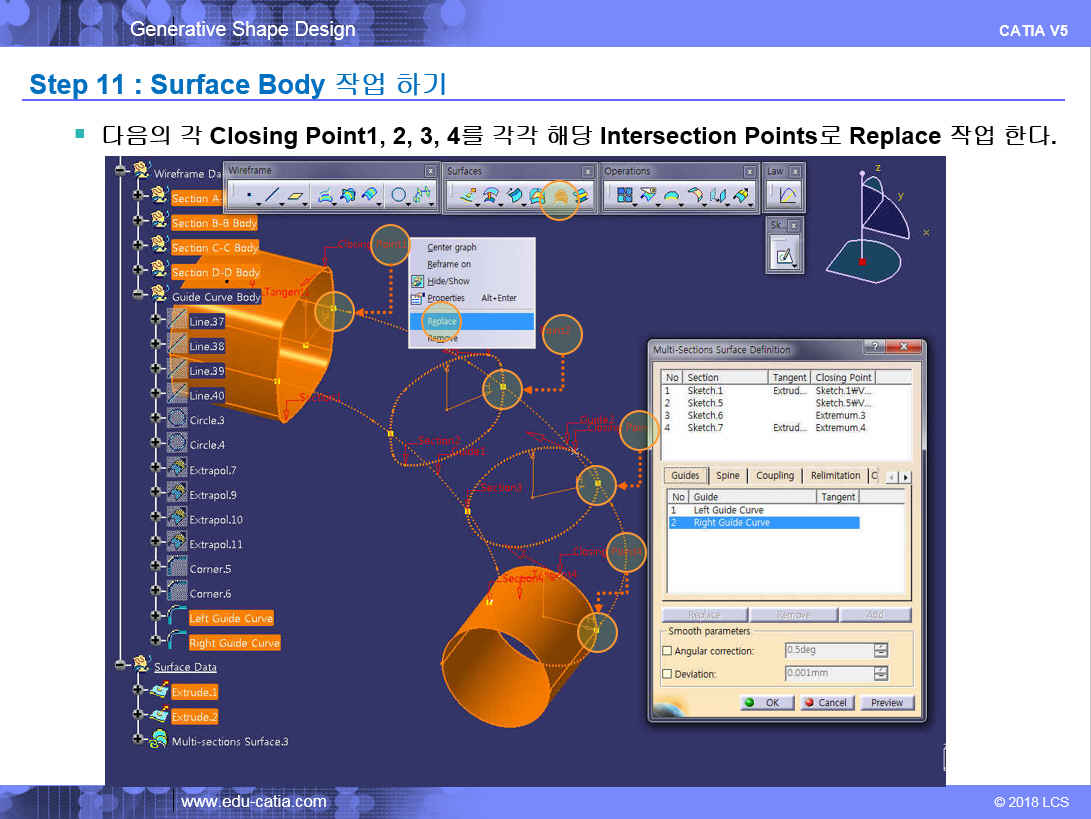Viewport: 1091px width, 819px height.
Task: Collapse the Guide Curve Body tree node
Action: [x=138, y=294]
